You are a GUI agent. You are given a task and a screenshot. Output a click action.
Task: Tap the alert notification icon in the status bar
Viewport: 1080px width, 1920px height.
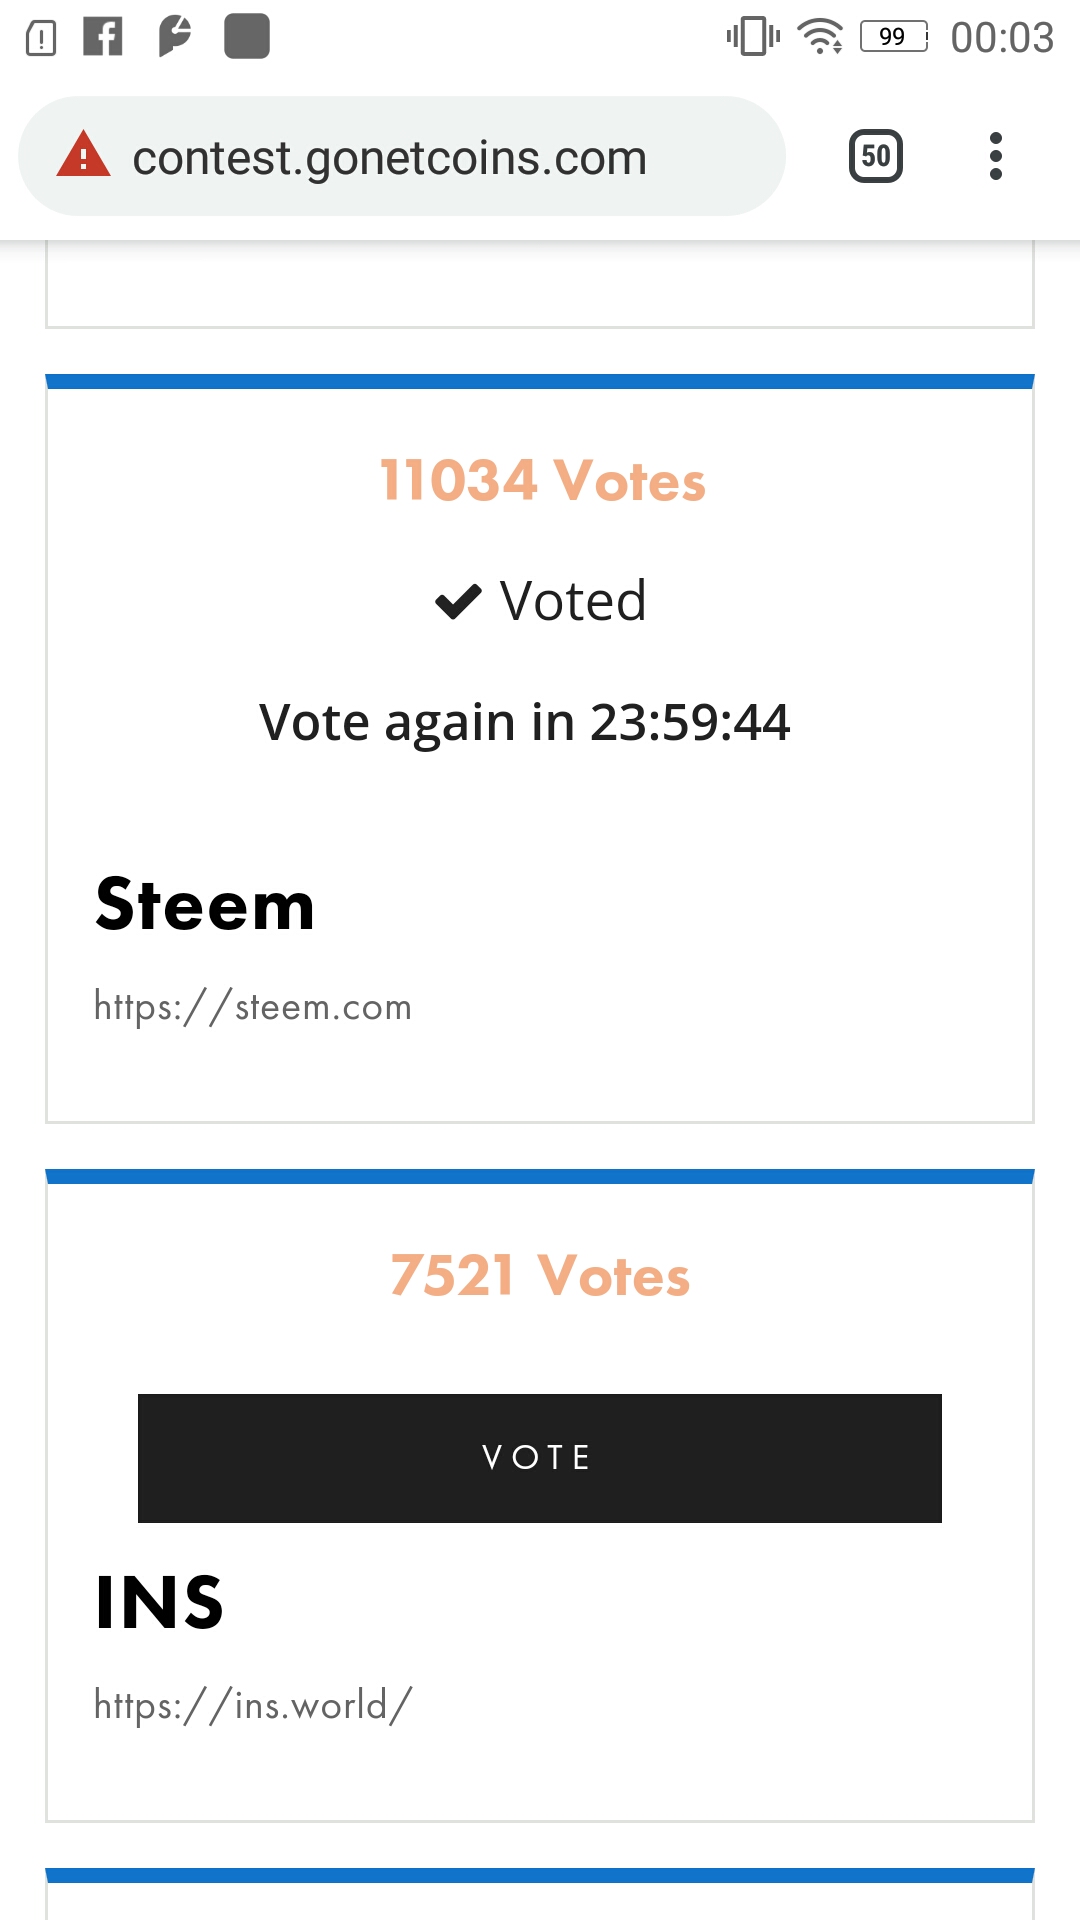pyautogui.click(x=40, y=38)
